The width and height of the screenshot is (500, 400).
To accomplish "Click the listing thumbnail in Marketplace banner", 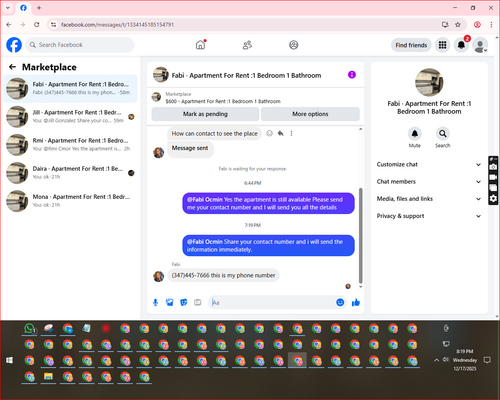I will tap(156, 97).
